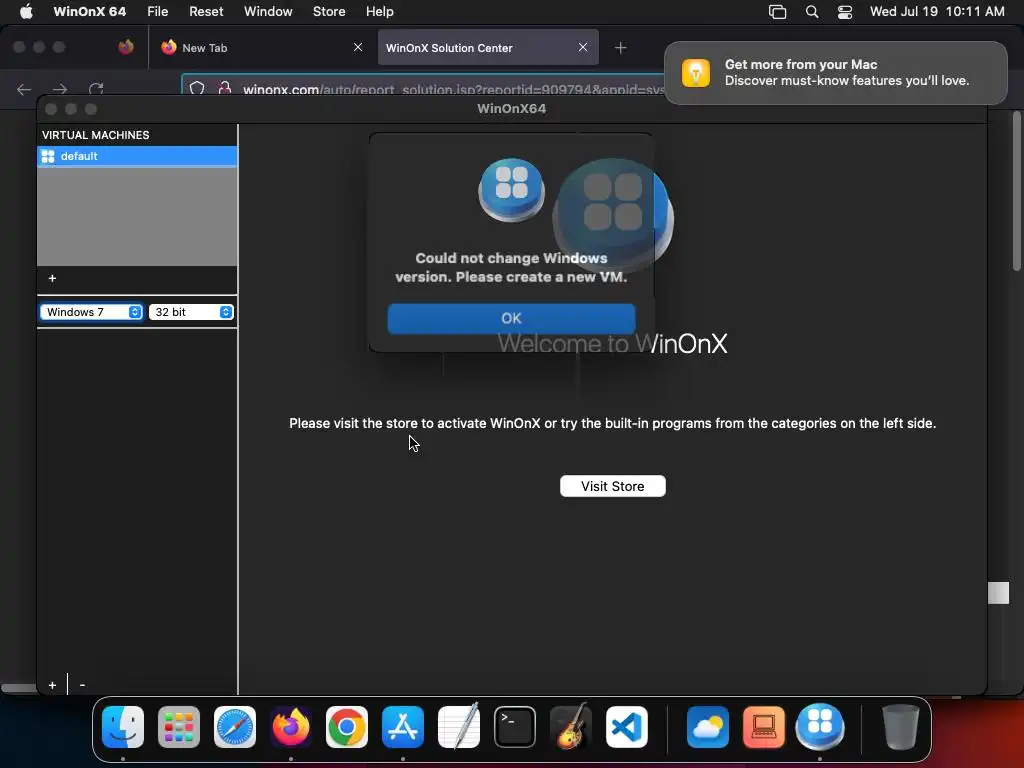Open Spotlight search in menu bar
This screenshot has width=1024, height=768.
pos(812,12)
